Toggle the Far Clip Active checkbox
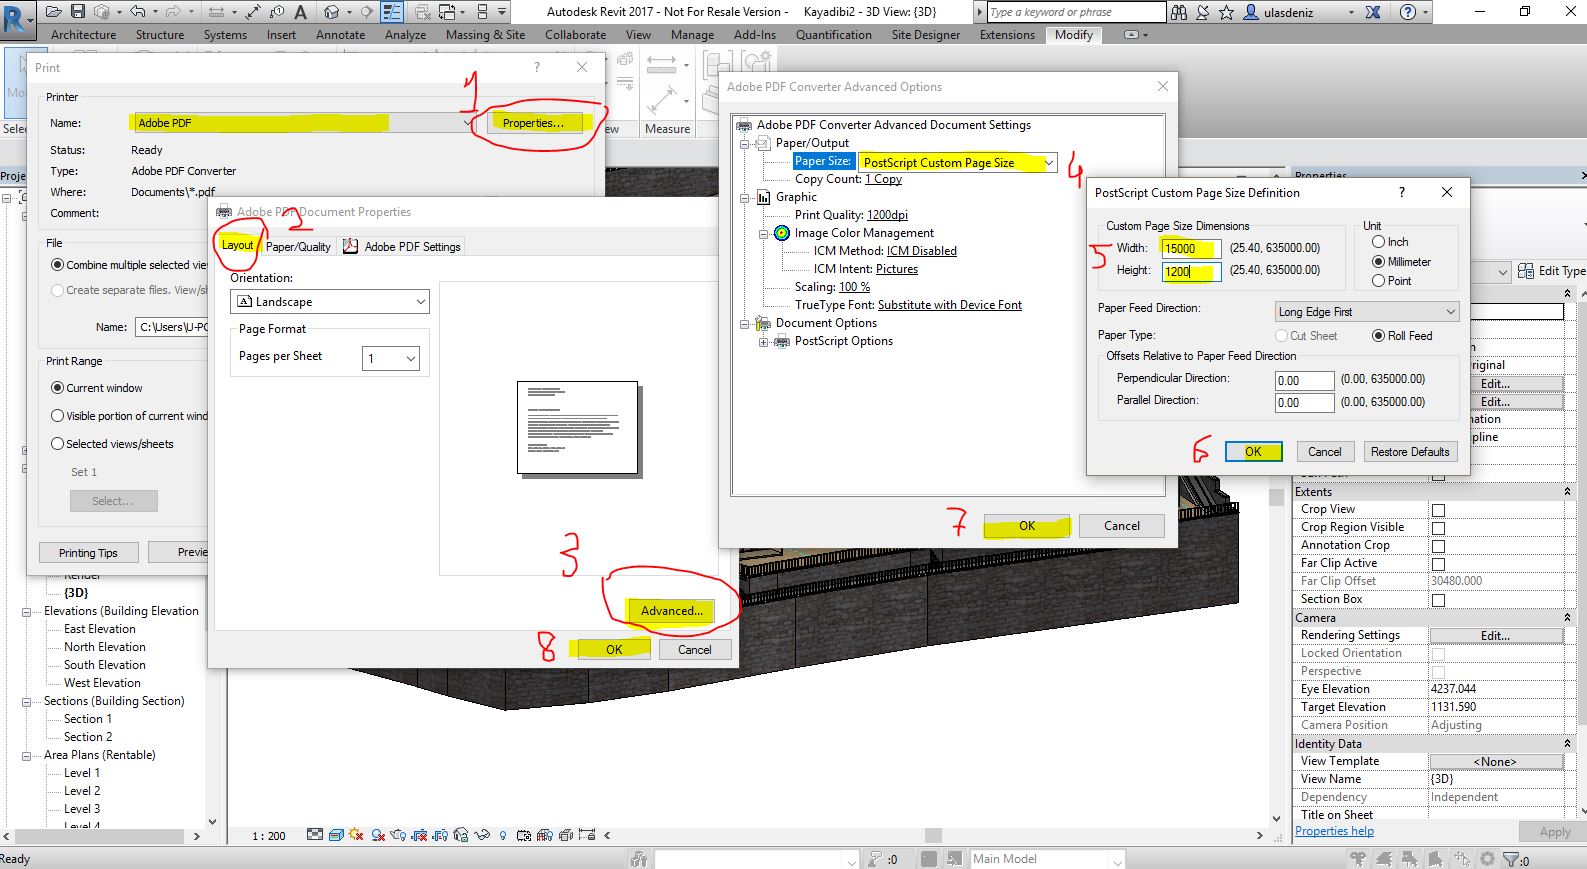The height and width of the screenshot is (869, 1587). click(x=1438, y=564)
